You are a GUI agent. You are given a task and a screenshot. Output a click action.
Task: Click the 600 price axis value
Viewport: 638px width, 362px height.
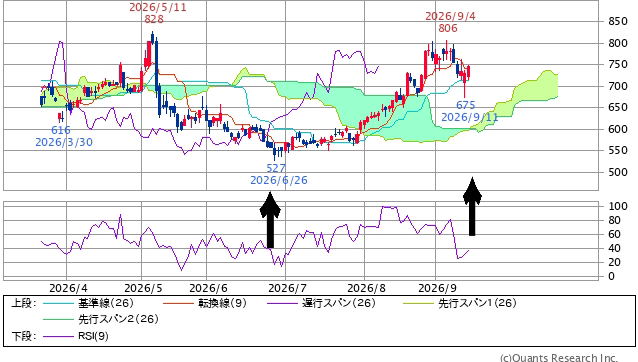(x=618, y=129)
